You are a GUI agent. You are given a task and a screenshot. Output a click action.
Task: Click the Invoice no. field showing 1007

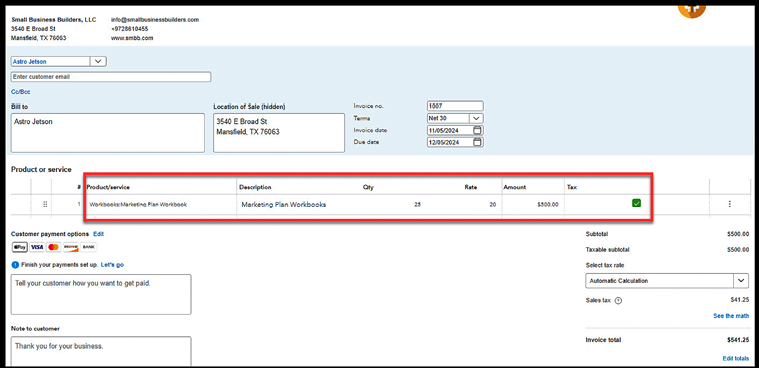point(455,106)
